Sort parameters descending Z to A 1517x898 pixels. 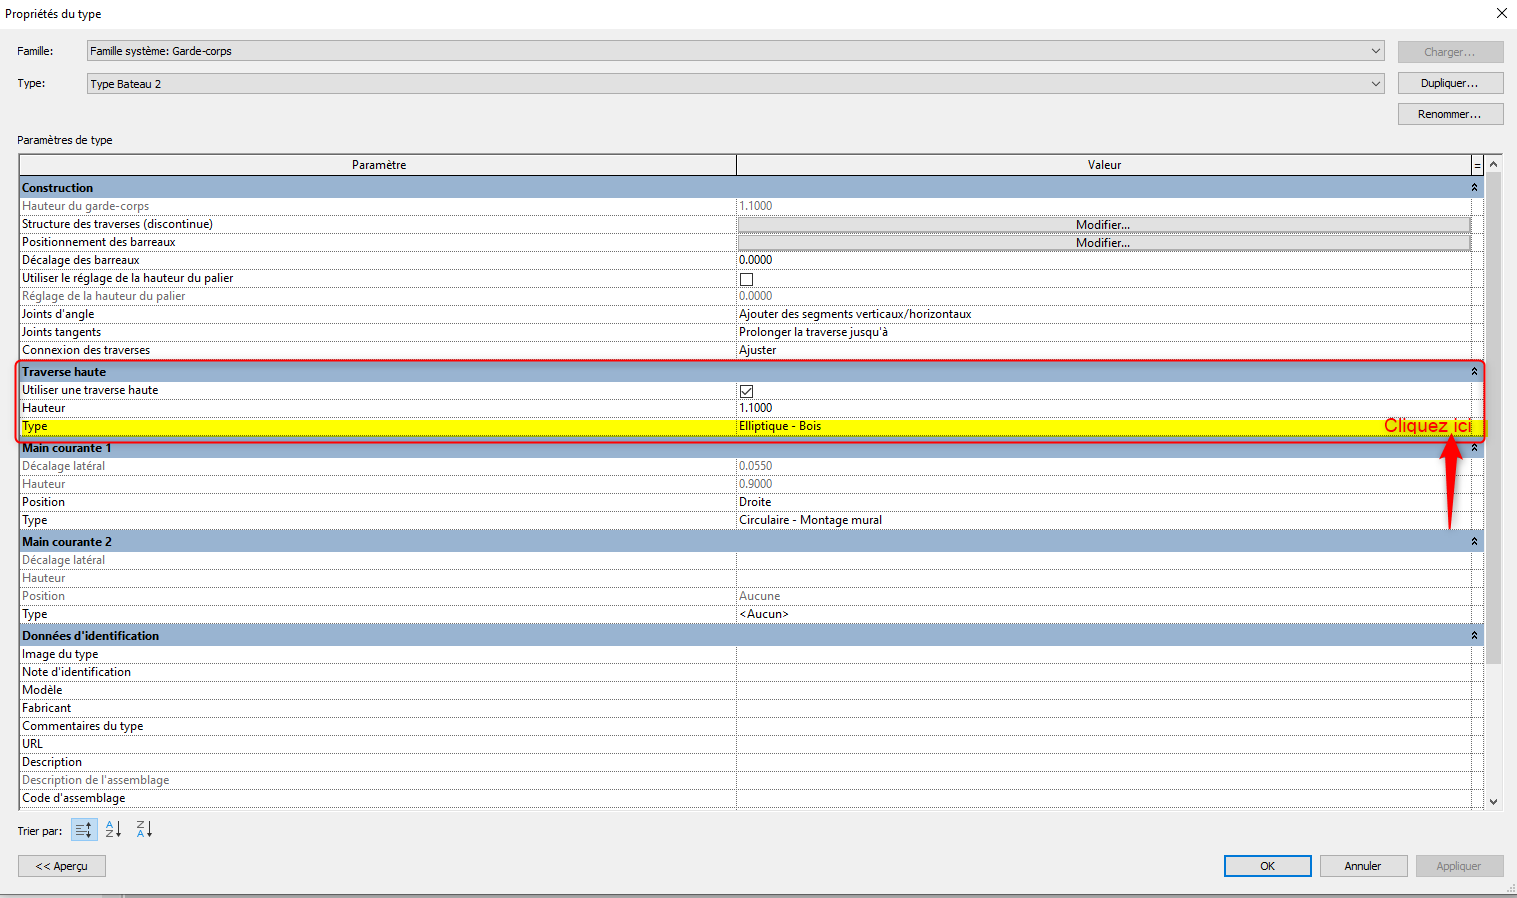144,830
